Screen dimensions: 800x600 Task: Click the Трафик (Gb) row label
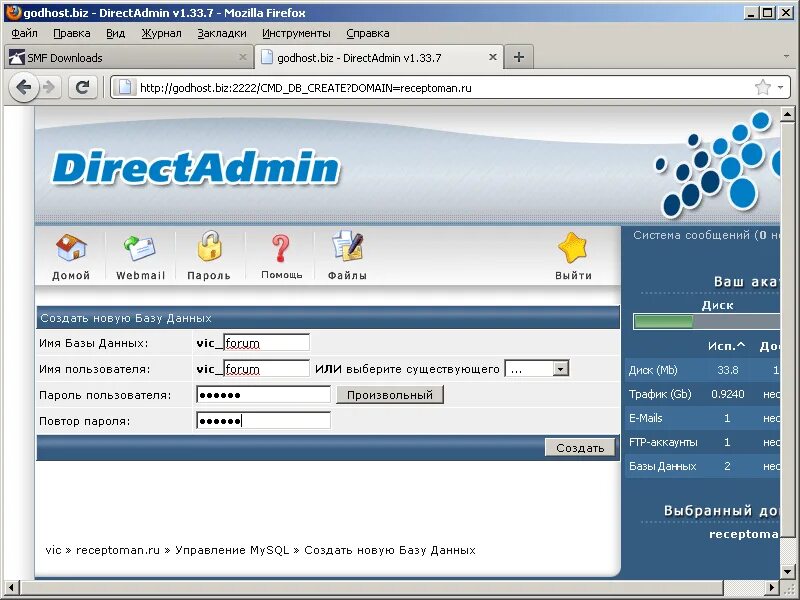(660, 394)
